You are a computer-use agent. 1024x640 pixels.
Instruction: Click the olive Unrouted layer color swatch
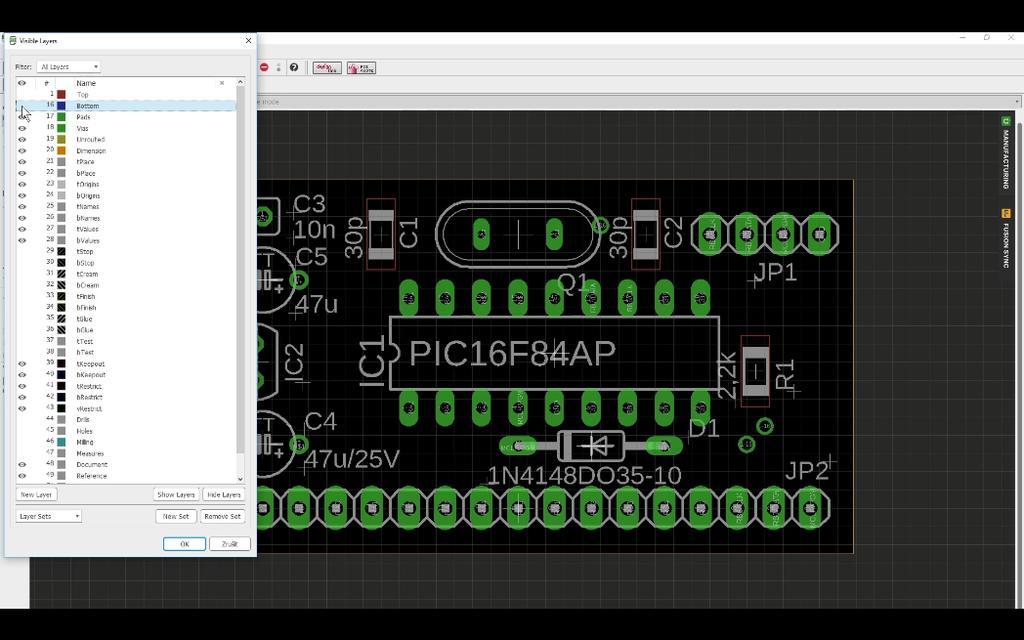tap(61, 140)
